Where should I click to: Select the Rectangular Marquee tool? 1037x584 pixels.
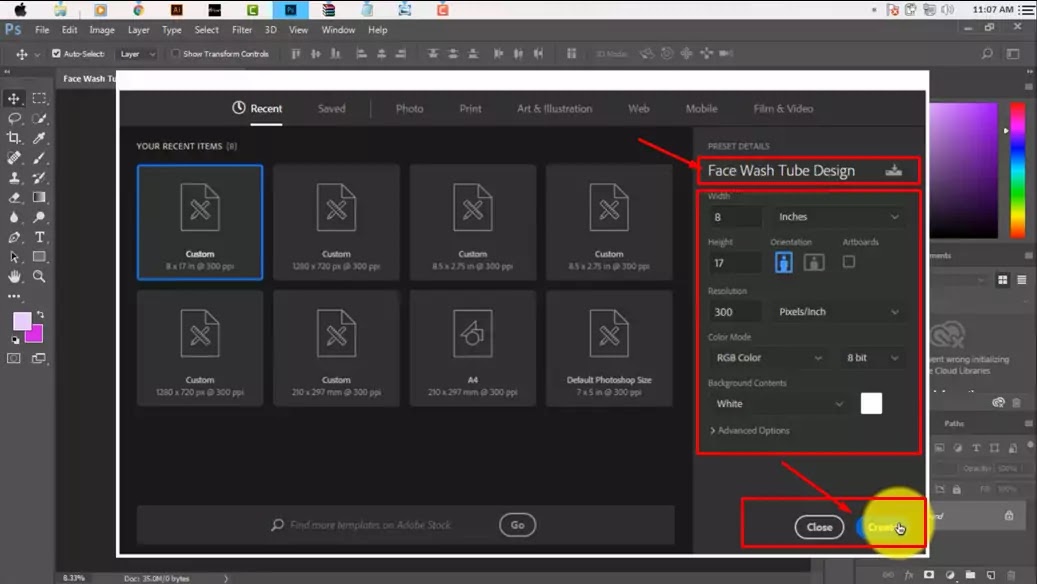click(x=40, y=99)
